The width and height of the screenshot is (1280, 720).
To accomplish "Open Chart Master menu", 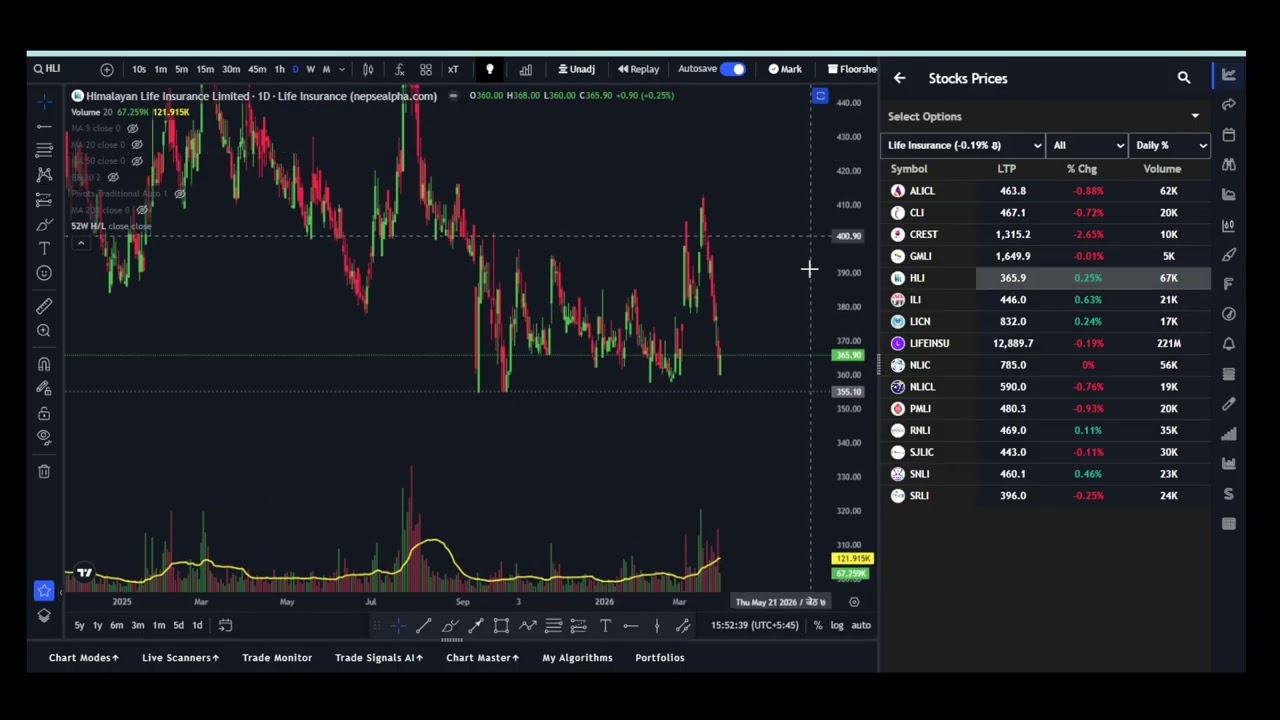I will click(482, 658).
